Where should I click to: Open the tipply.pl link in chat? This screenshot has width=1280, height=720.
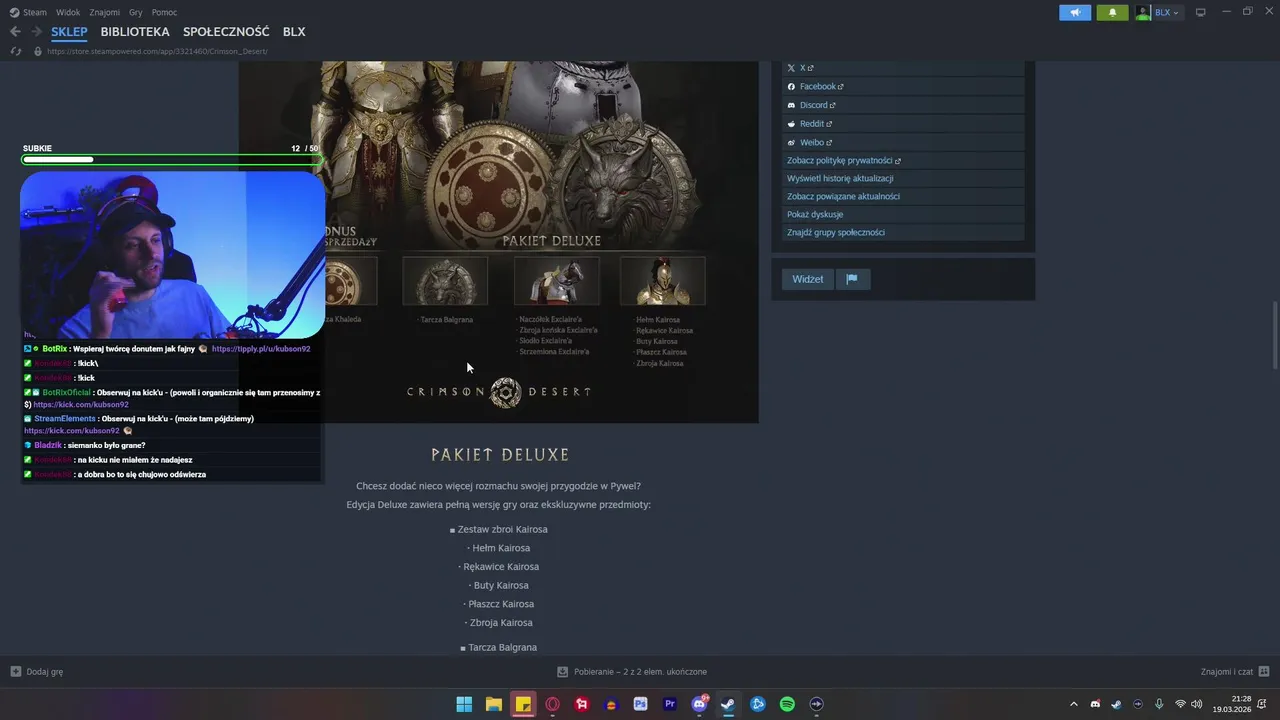261,349
